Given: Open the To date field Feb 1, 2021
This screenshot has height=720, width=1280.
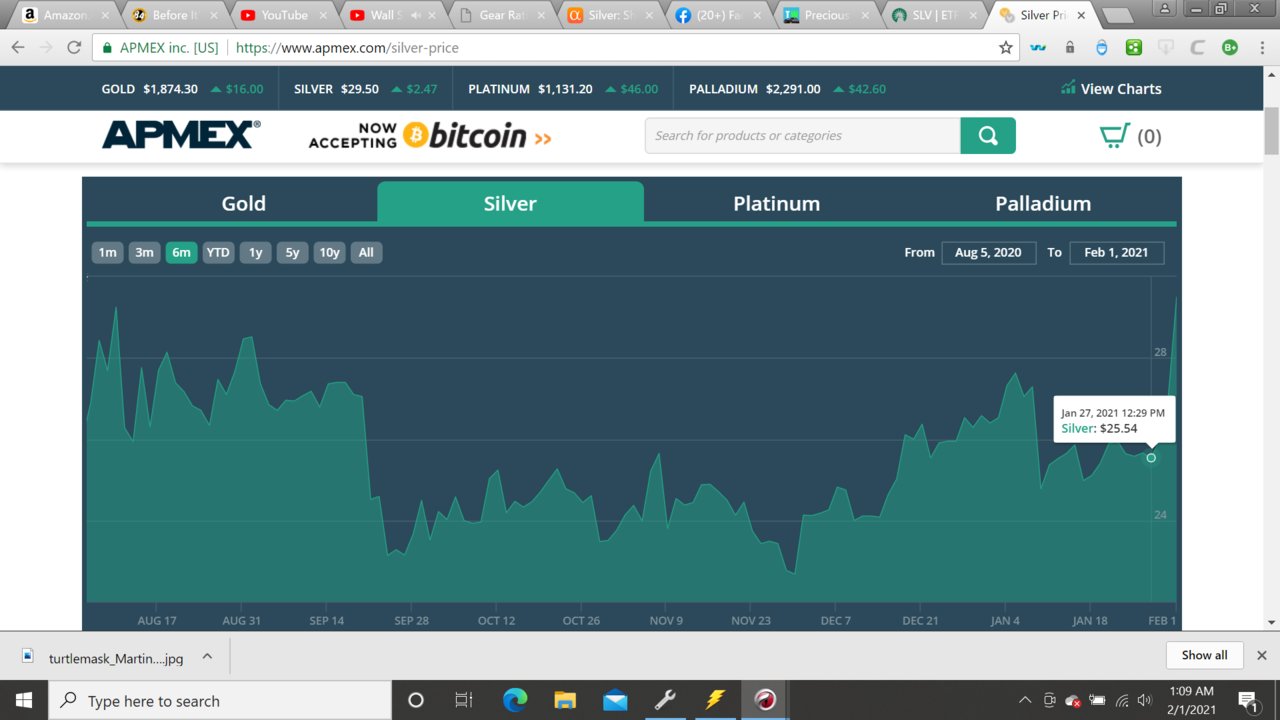Looking at the screenshot, I should click(1116, 252).
